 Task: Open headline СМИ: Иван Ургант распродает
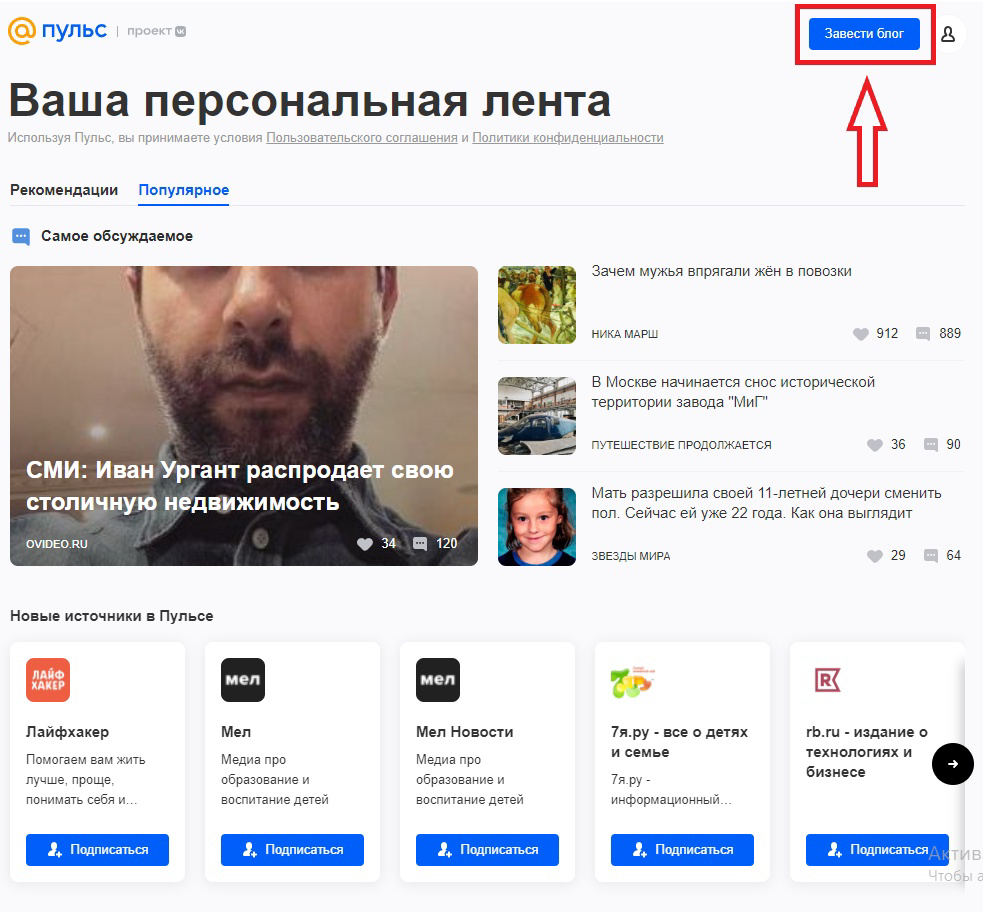pos(239,486)
